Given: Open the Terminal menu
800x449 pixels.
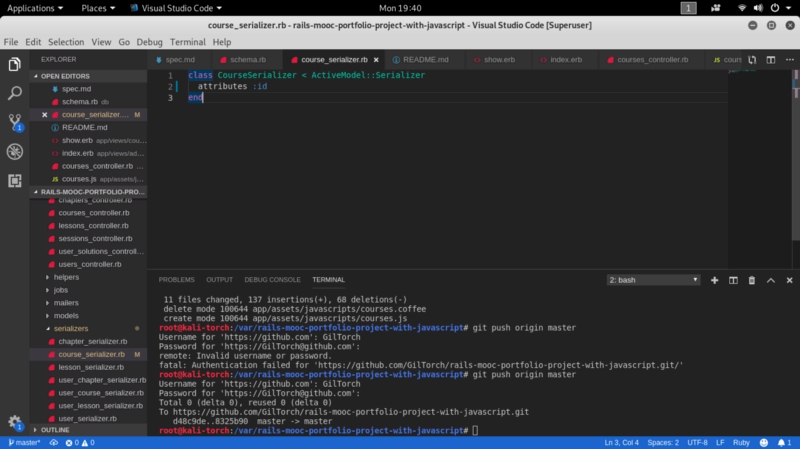Looking at the screenshot, I should coord(188,42).
